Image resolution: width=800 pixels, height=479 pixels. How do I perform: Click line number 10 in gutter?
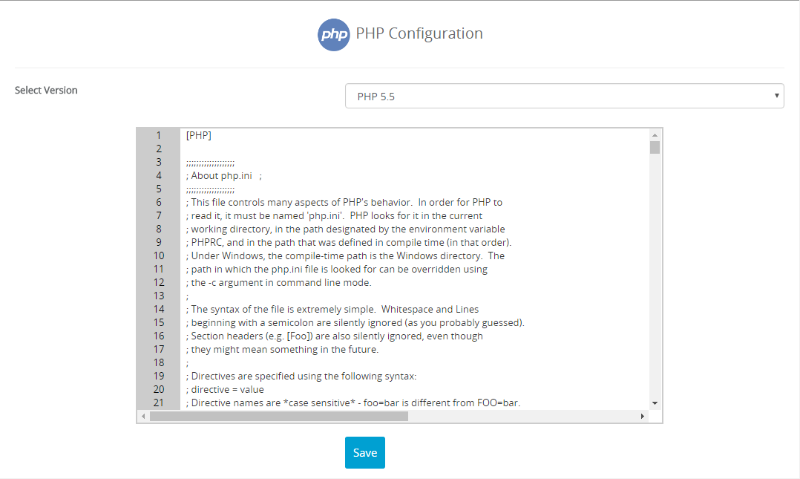point(159,256)
